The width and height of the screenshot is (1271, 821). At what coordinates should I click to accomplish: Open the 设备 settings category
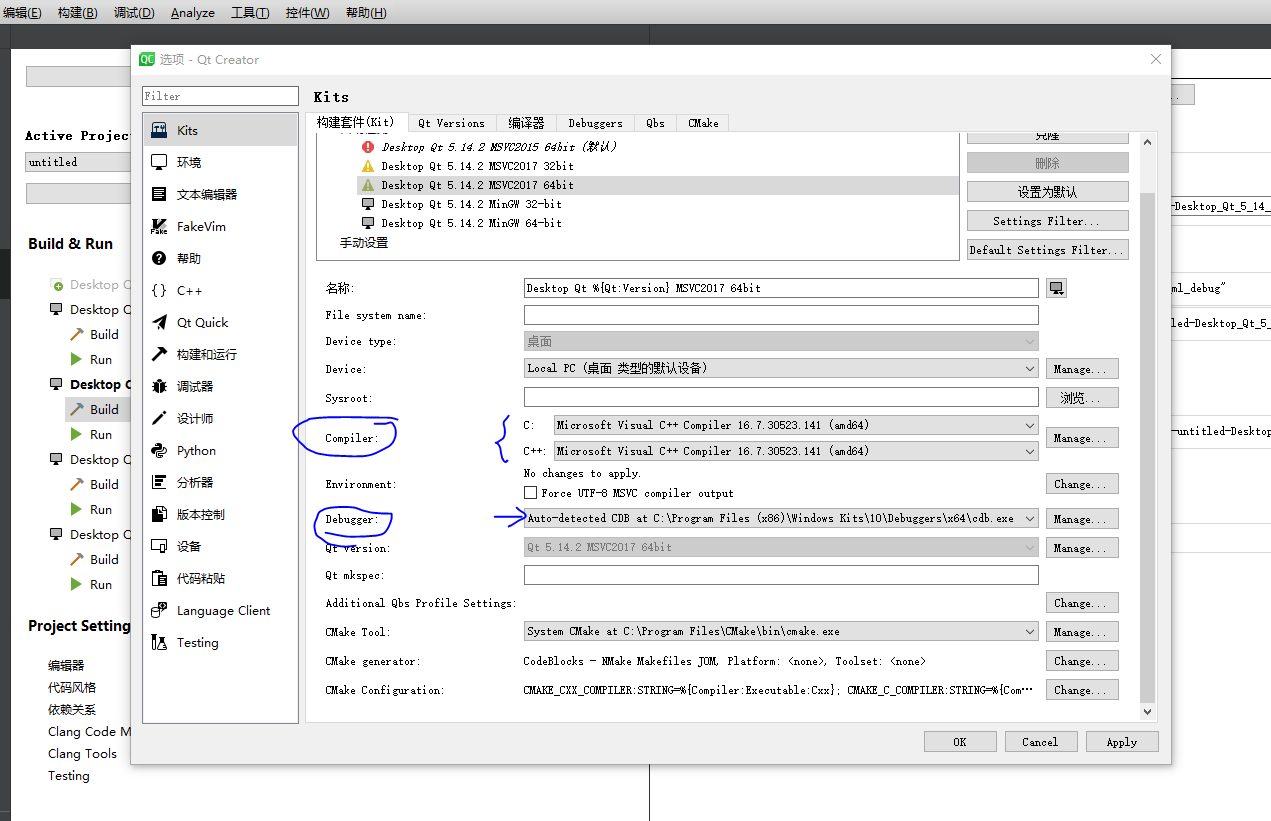coord(220,546)
